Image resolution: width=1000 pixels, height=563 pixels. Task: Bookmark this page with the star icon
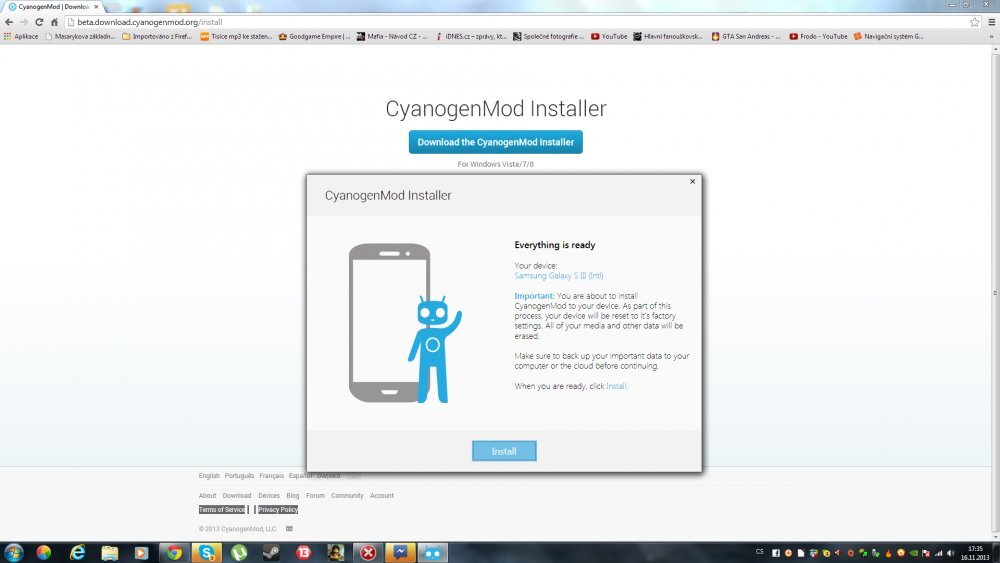point(974,22)
